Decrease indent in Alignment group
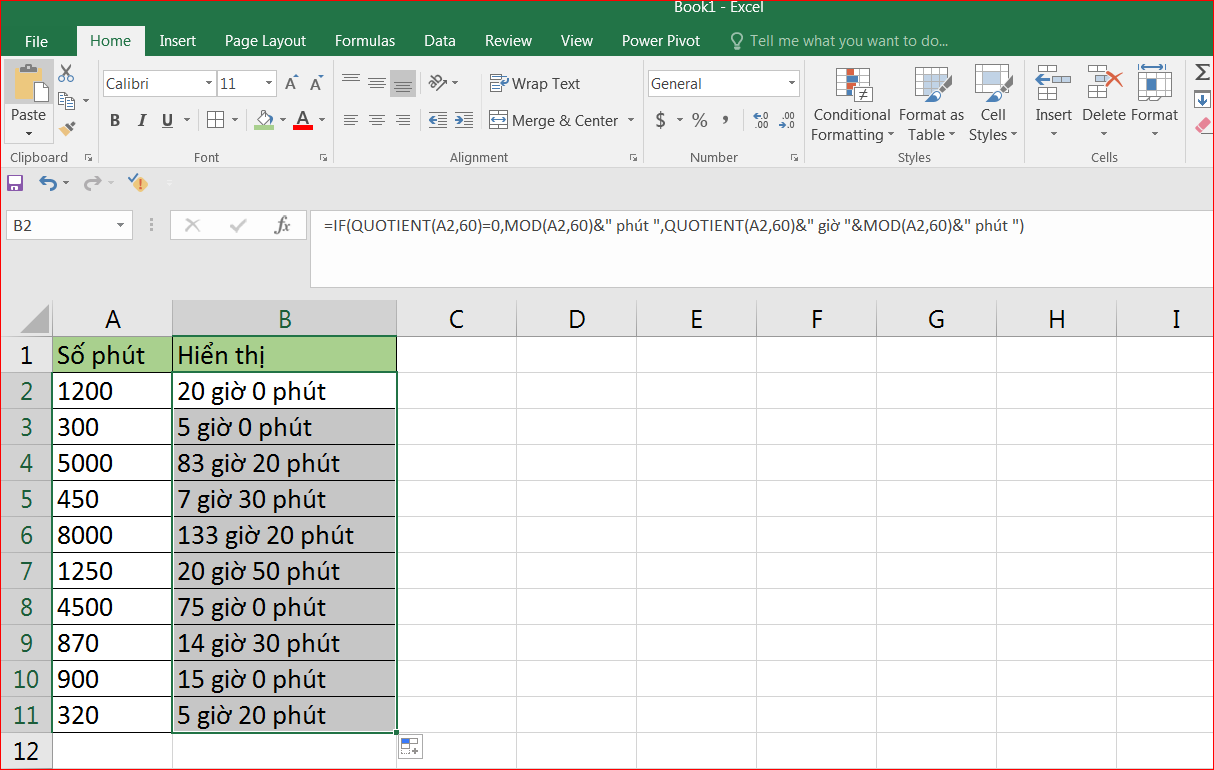Screen dimensions: 1214x770 coord(438,120)
